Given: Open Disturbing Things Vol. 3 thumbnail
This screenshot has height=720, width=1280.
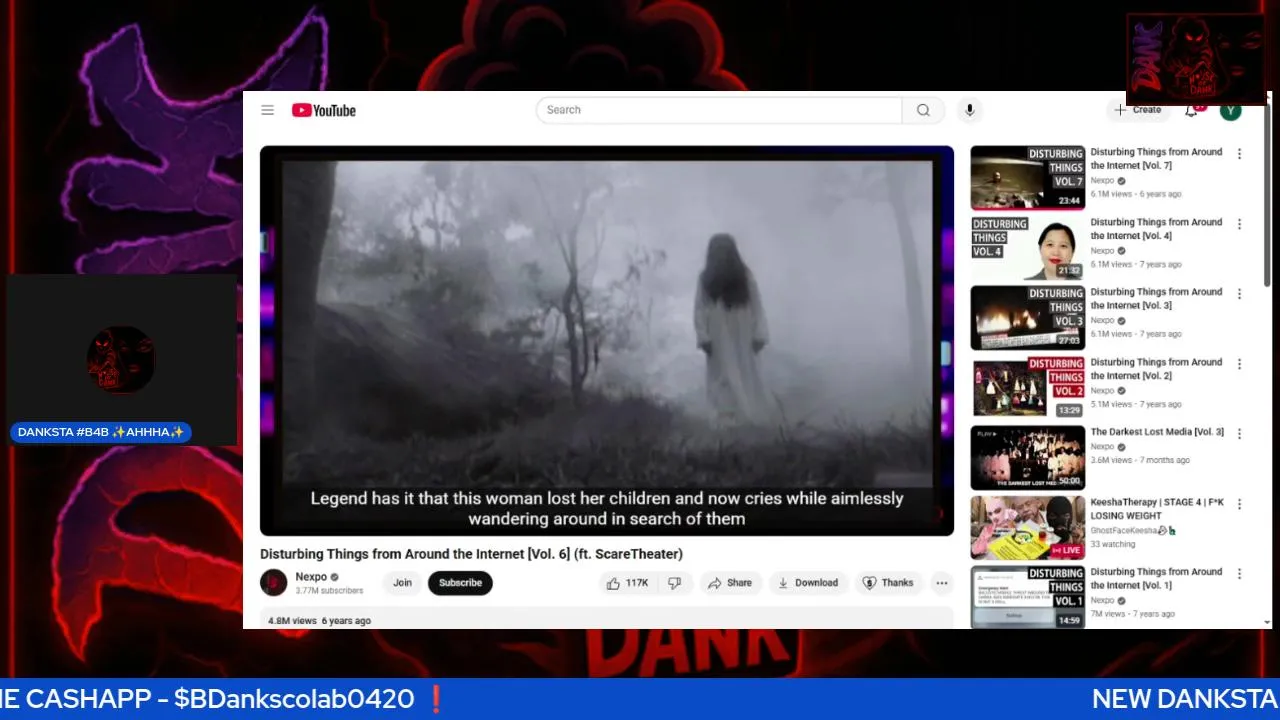Looking at the screenshot, I should [1028, 318].
